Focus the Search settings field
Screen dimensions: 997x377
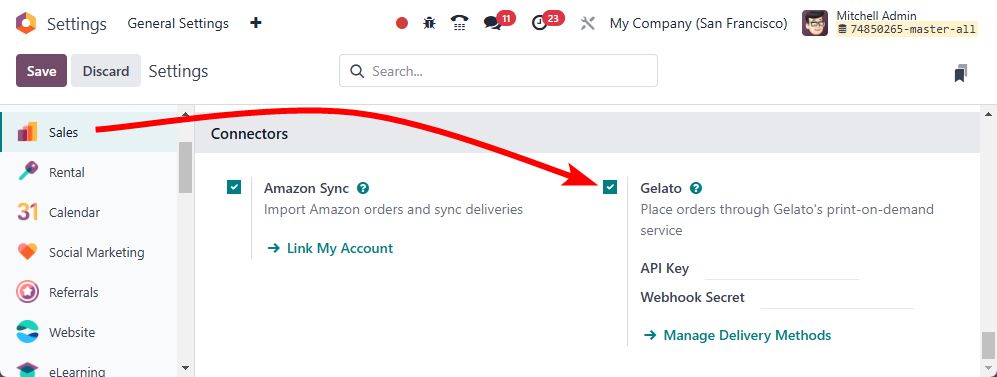(x=498, y=71)
